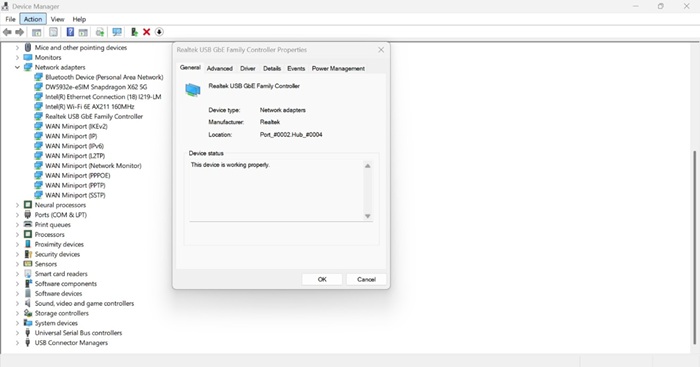
Task: Click the Bluetooth Device adapter icon
Action: pyautogui.click(x=38, y=77)
